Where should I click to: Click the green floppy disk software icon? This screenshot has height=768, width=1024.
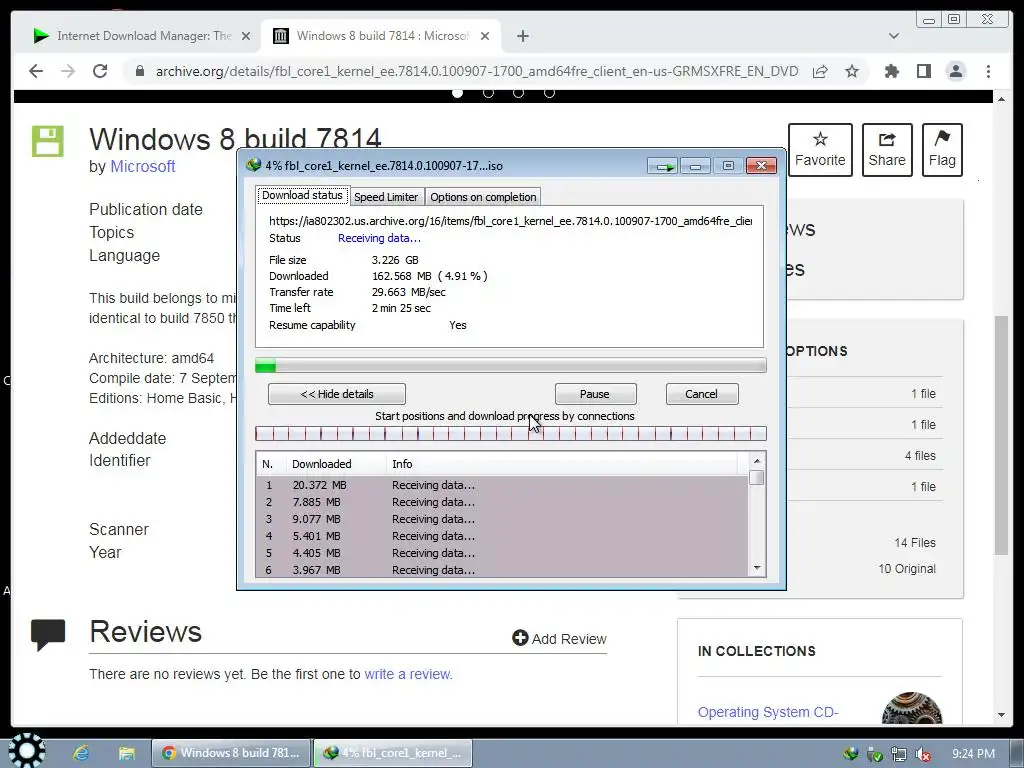[x=48, y=141]
